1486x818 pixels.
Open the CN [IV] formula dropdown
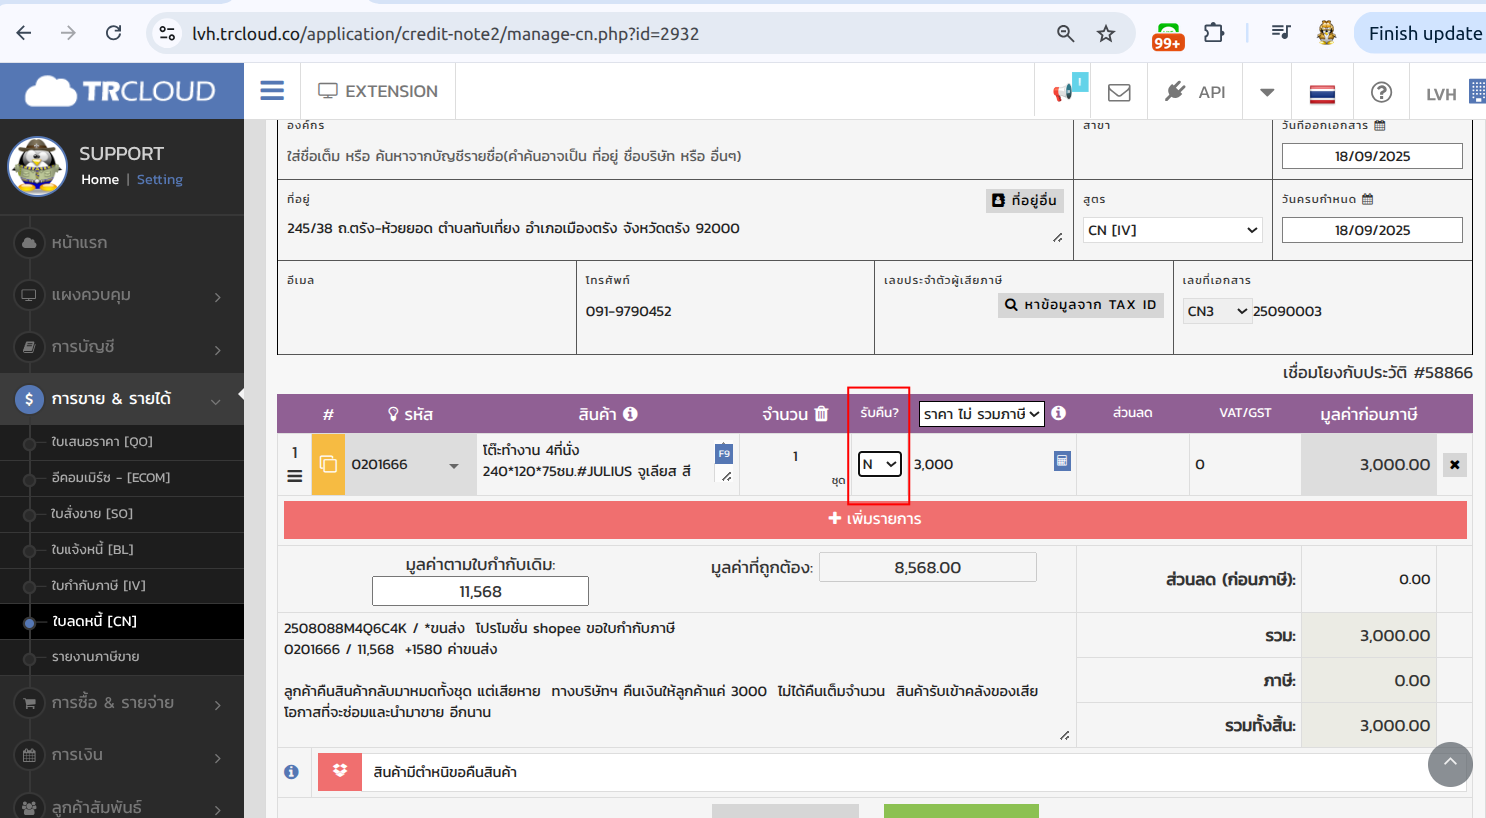pos(1172,230)
